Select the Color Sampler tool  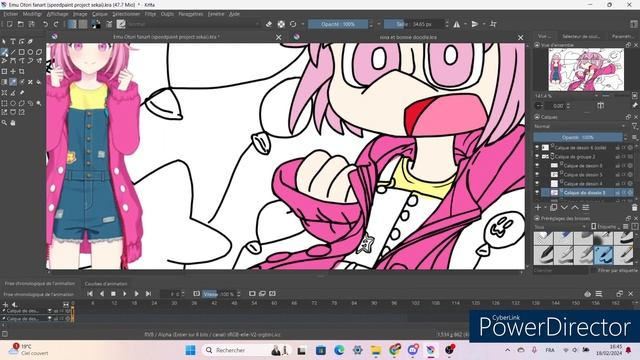point(13,82)
